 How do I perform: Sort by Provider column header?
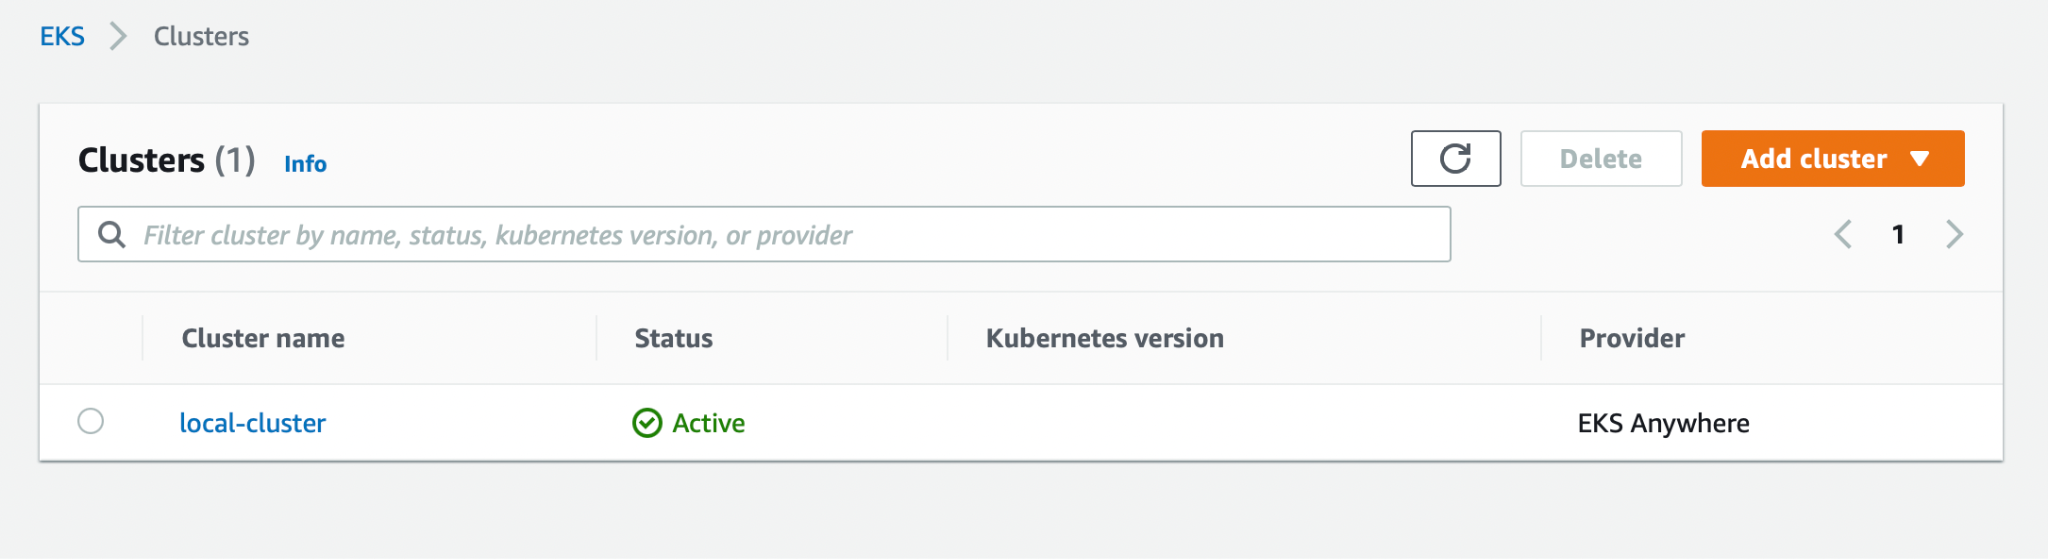click(1631, 338)
